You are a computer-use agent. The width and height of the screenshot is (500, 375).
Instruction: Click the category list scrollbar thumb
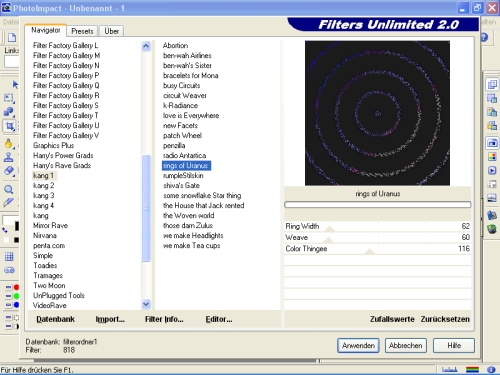point(146,208)
